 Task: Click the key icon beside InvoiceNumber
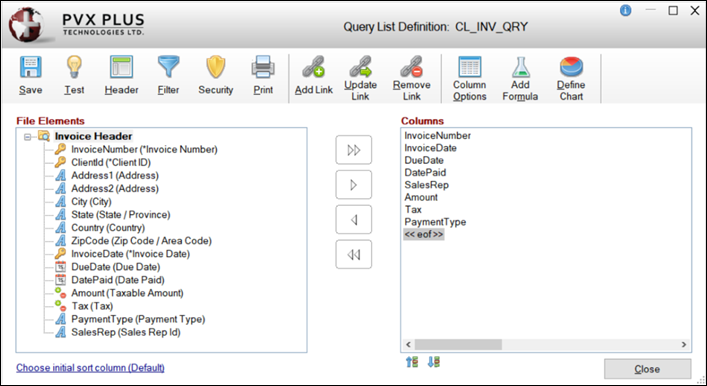coord(60,149)
